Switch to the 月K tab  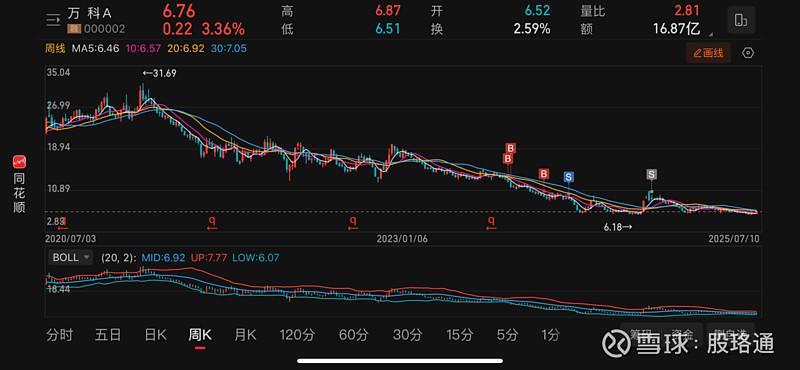point(245,335)
